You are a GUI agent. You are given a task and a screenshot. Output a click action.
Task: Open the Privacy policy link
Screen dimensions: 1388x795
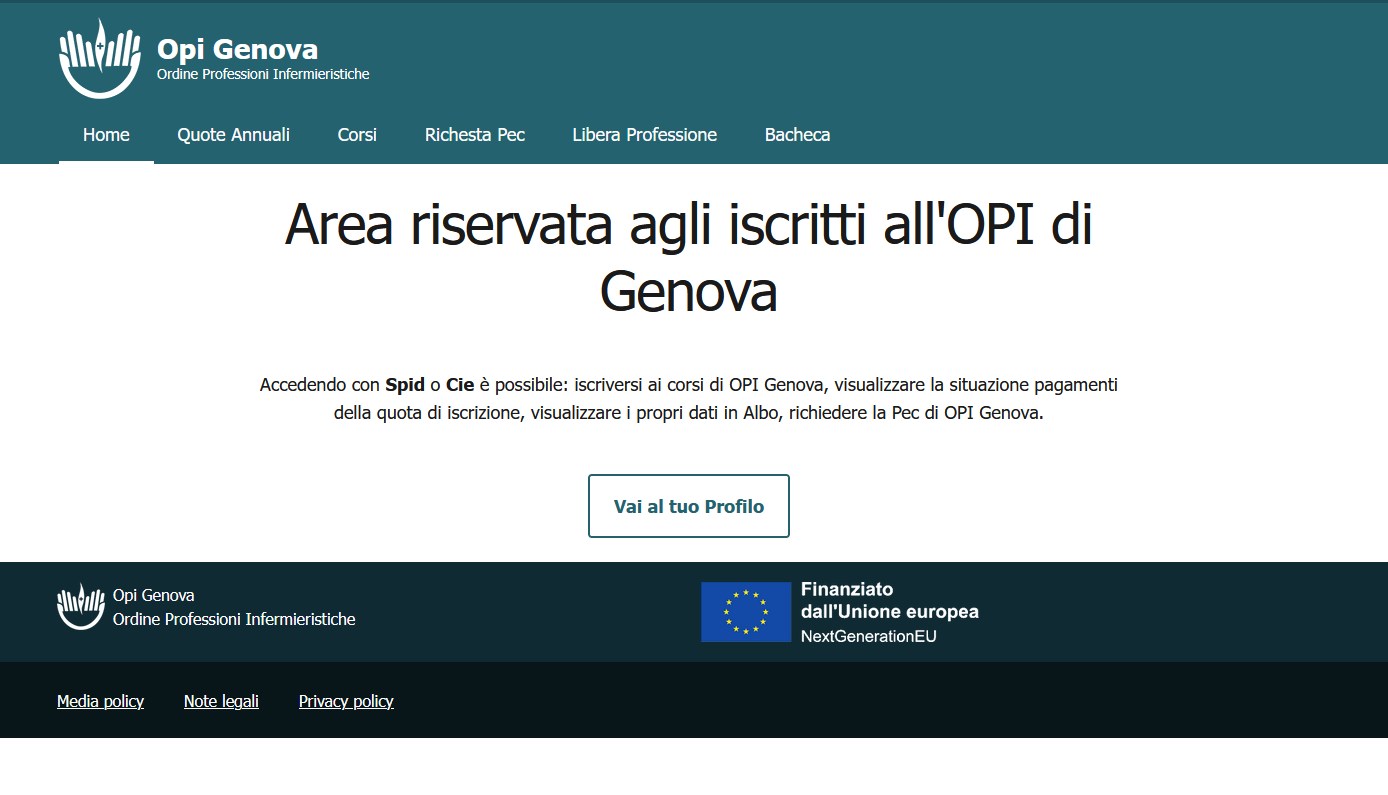pyautogui.click(x=346, y=701)
